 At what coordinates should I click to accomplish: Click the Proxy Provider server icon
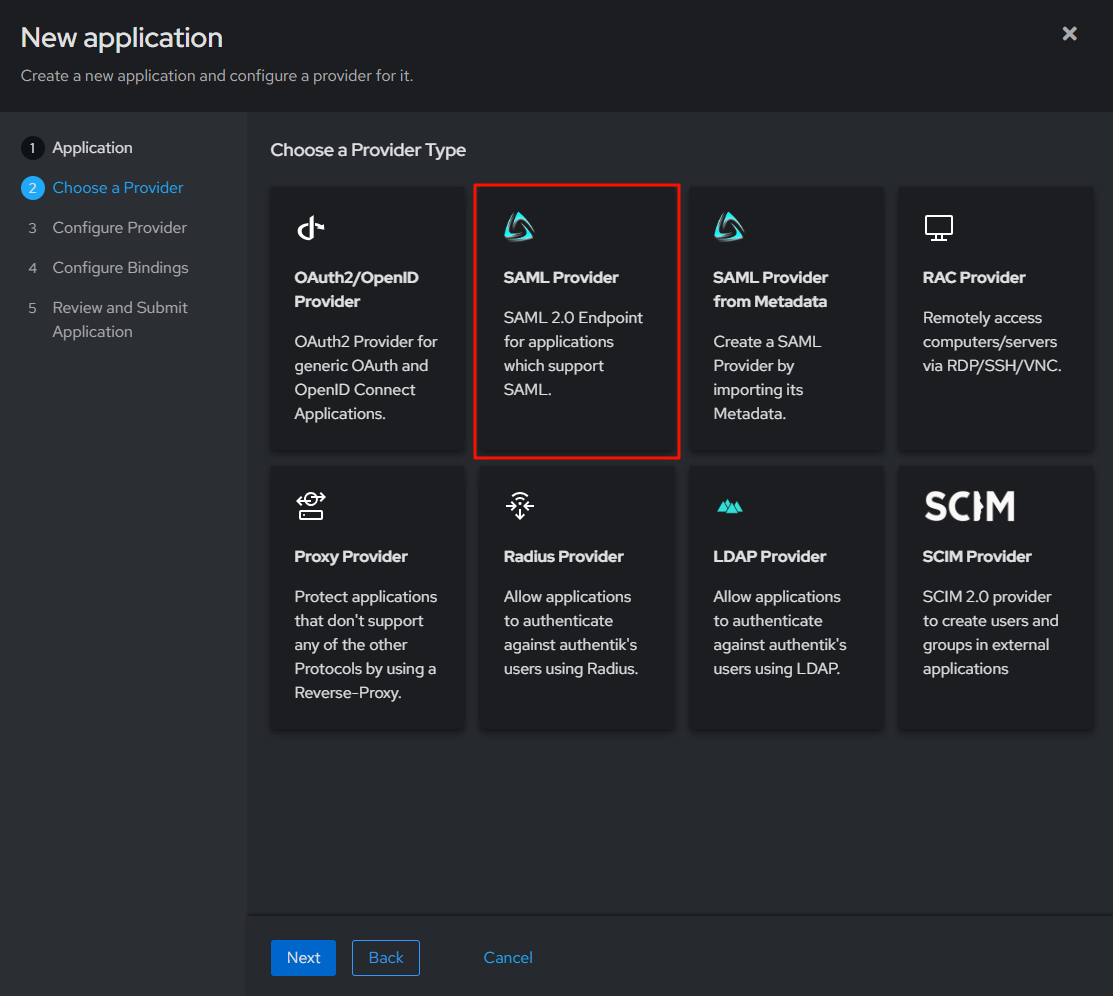[x=311, y=506]
